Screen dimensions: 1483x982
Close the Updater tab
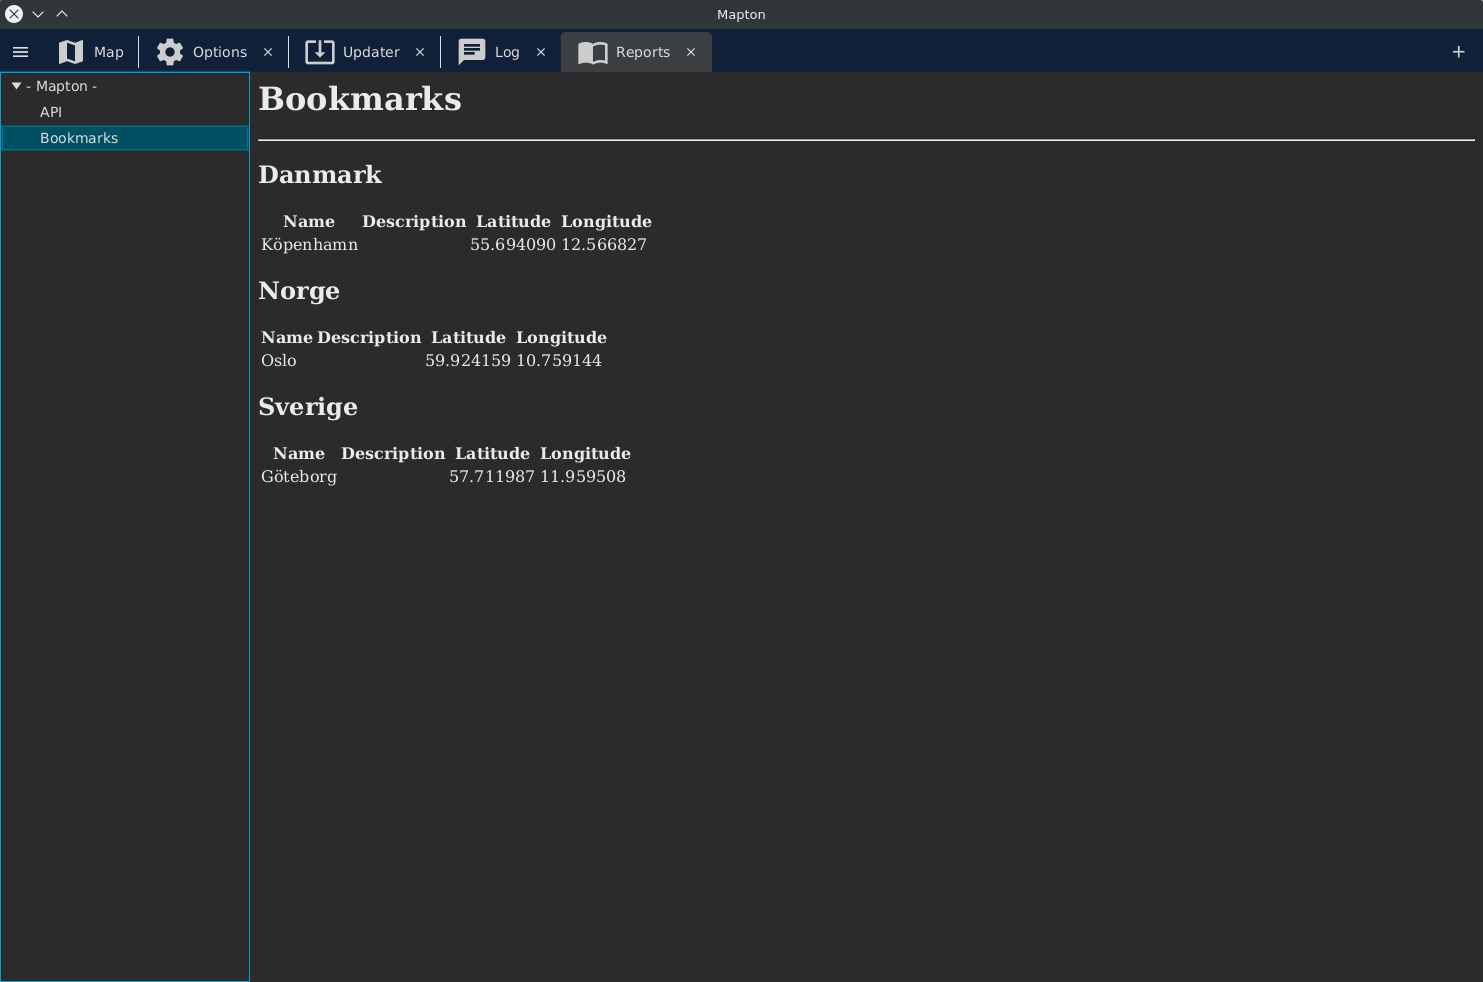tap(420, 52)
